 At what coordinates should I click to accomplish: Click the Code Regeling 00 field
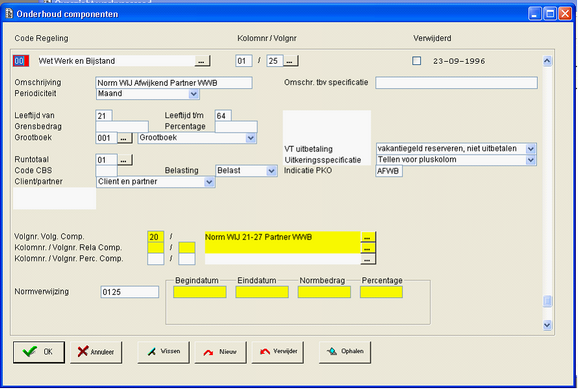pyautogui.click(x=21, y=61)
